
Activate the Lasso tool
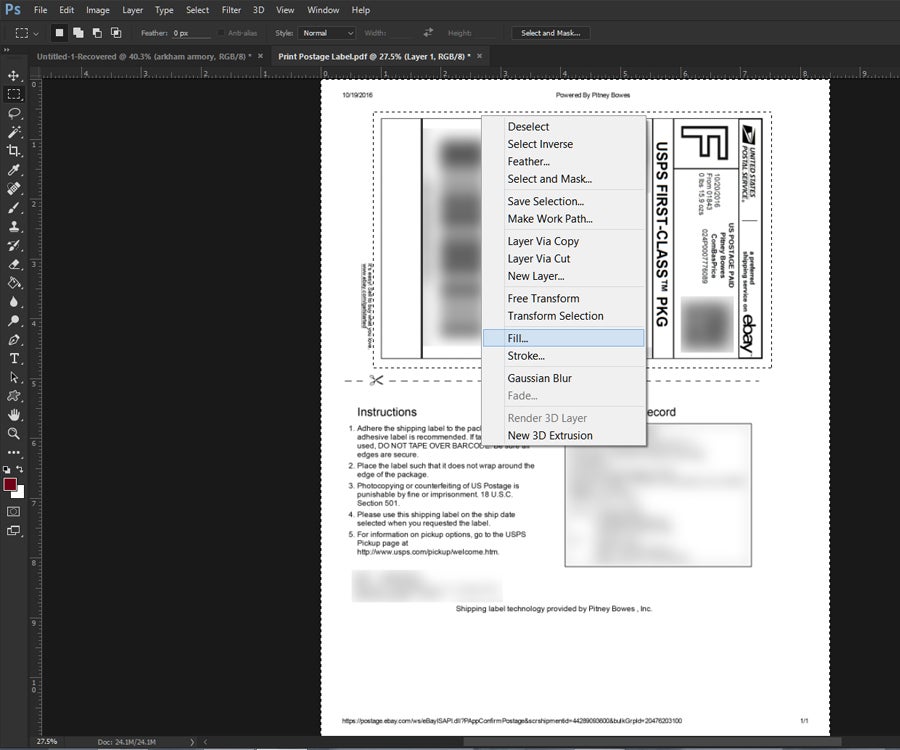pyautogui.click(x=13, y=113)
